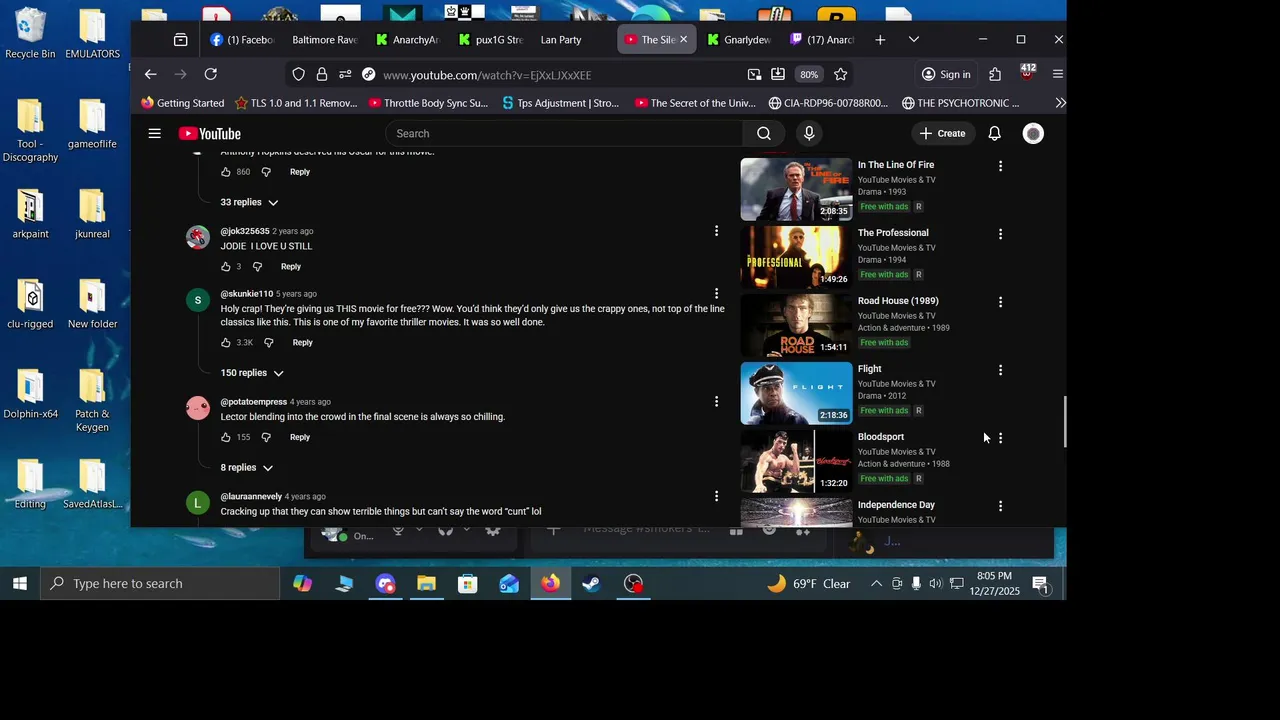Show site security padlock info
1280x720 pixels.
pyautogui.click(x=322, y=74)
